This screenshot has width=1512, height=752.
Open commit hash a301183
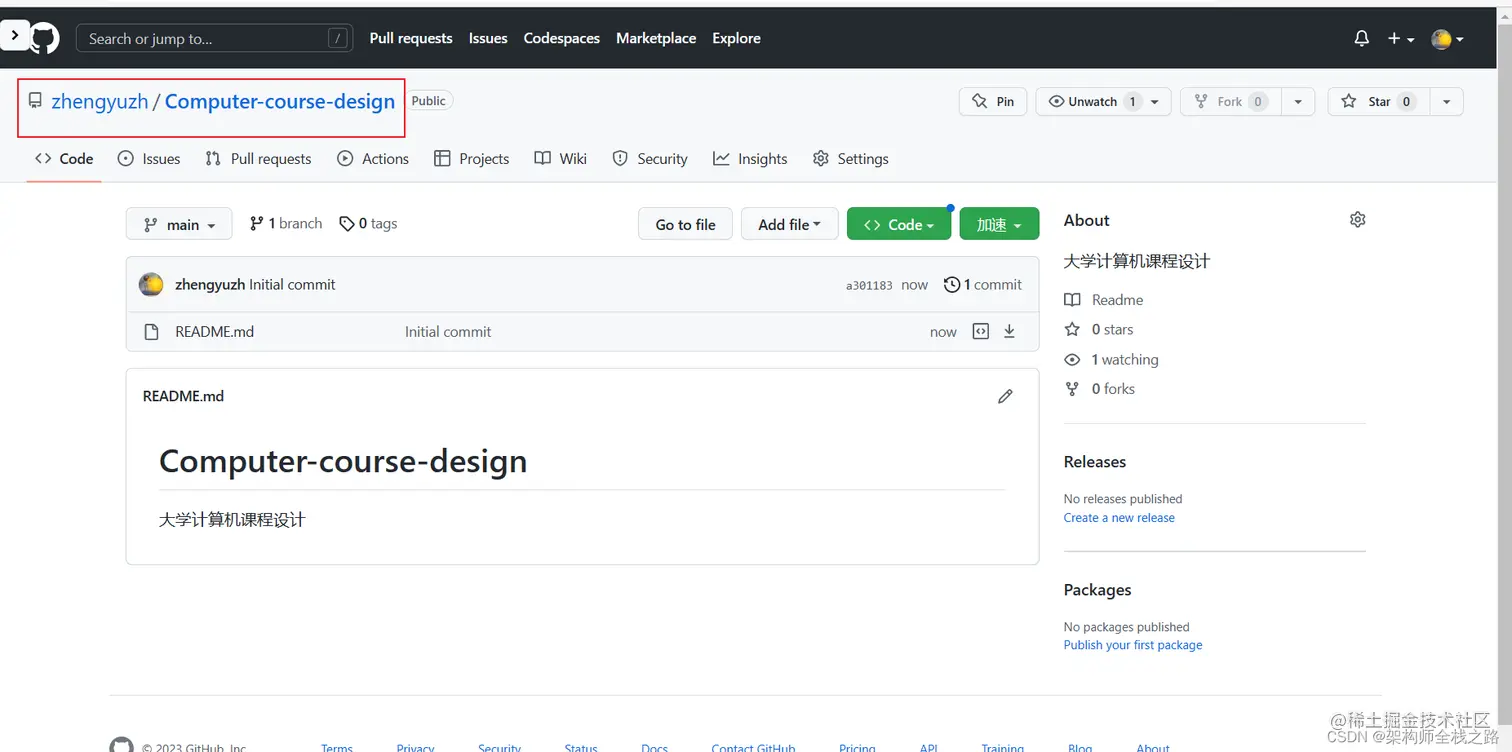point(869,285)
